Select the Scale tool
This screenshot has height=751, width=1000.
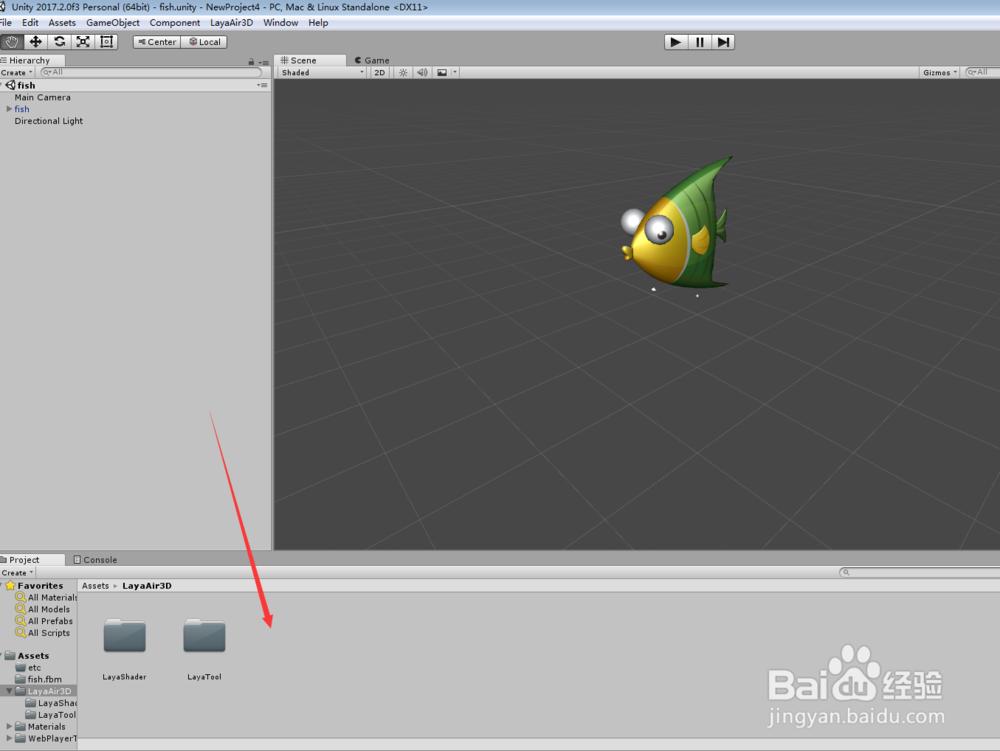tap(82, 41)
